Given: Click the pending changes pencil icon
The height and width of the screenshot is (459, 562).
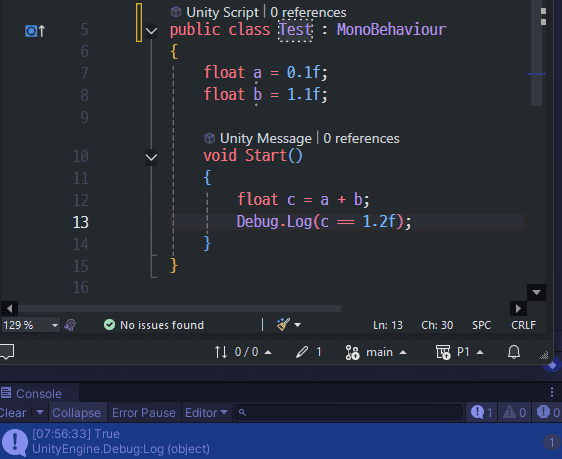Looking at the screenshot, I should pyautogui.click(x=302, y=352).
